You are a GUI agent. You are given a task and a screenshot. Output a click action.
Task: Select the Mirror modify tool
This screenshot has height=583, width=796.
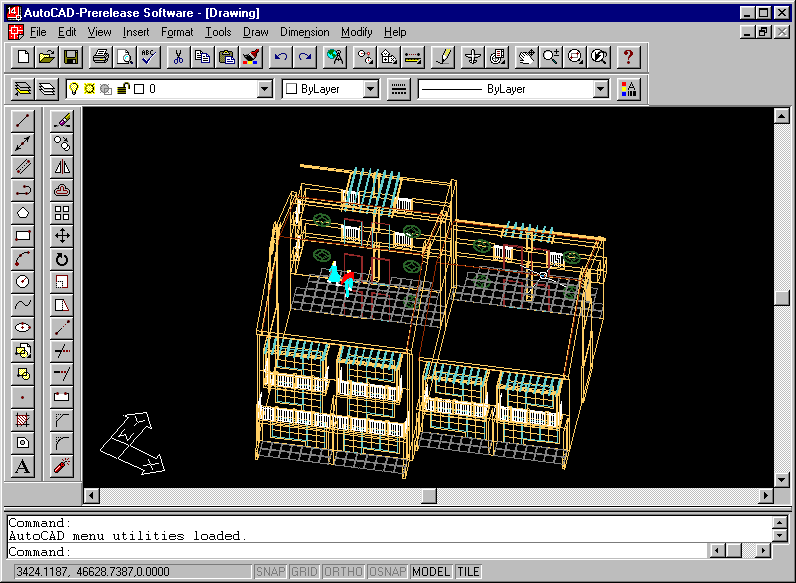pos(62,167)
